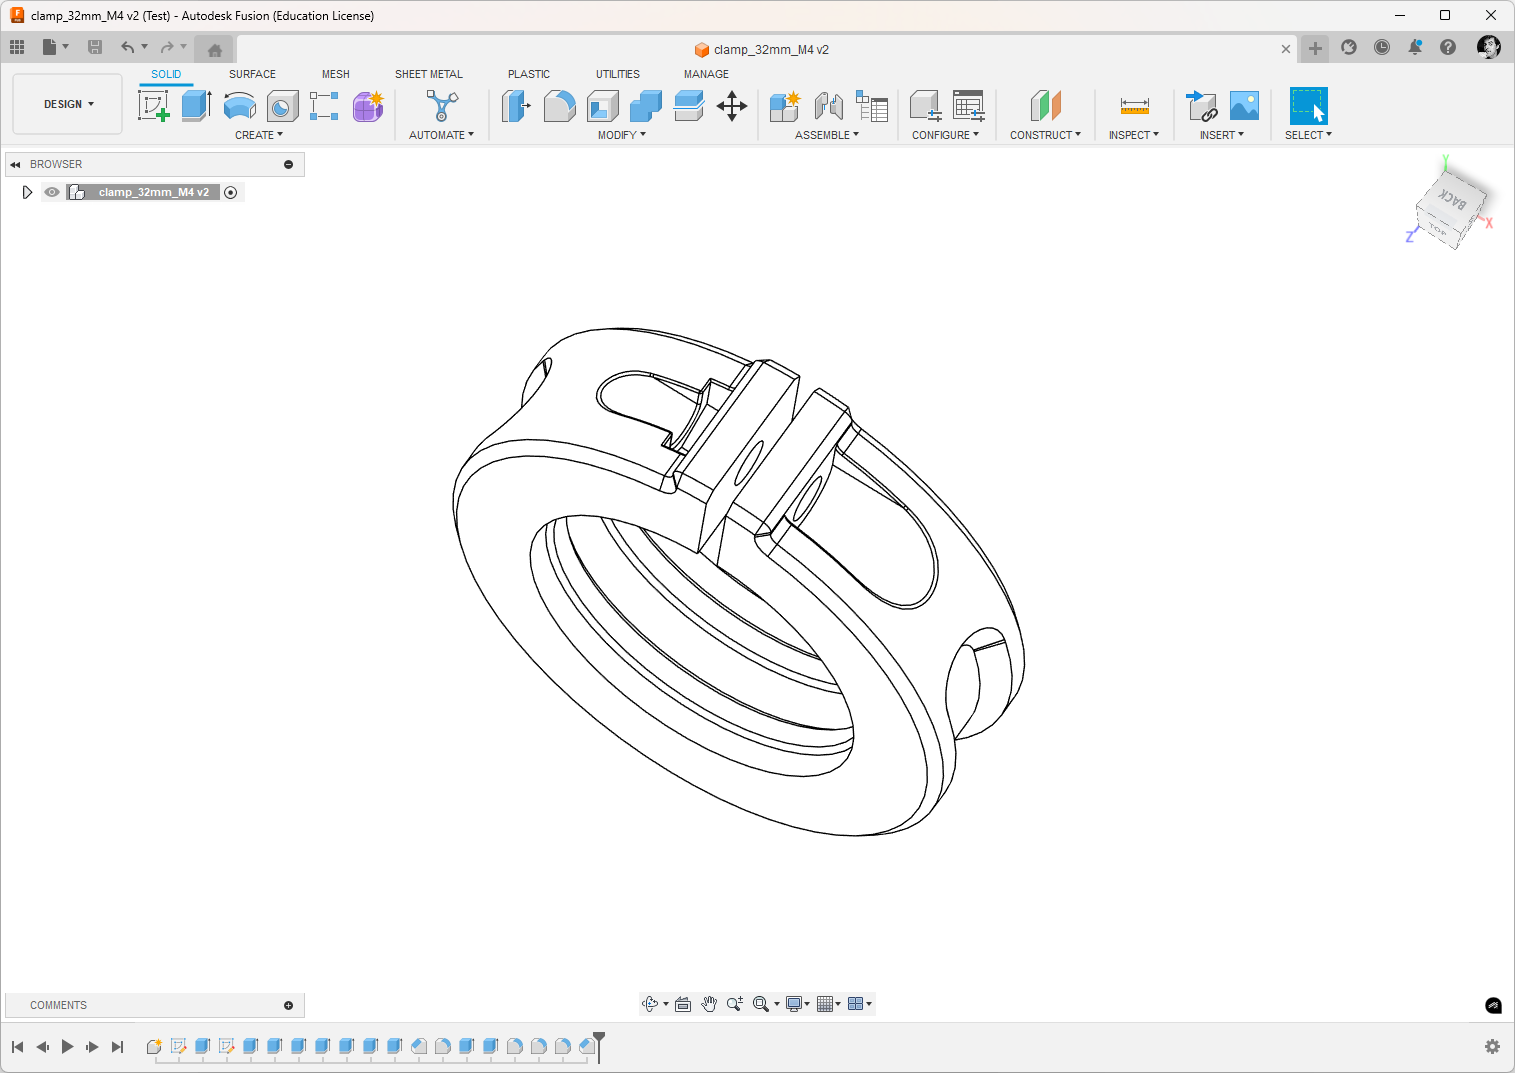Expand the Comments panel with the plus button
Image resolution: width=1515 pixels, height=1073 pixels.
click(289, 1005)
